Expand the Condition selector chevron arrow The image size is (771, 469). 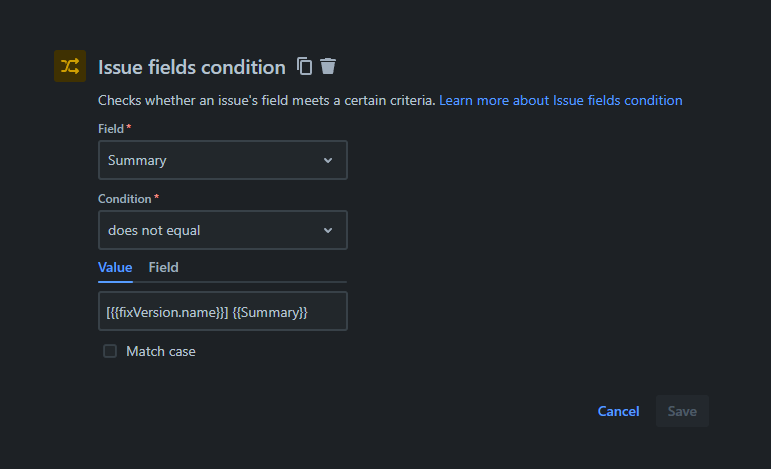pos(328,230)
